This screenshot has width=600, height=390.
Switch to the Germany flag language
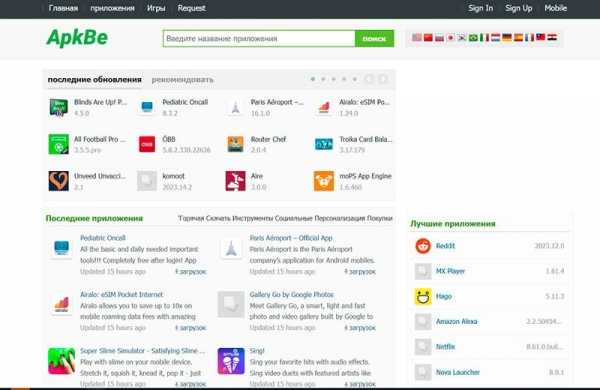coord(507,38)
